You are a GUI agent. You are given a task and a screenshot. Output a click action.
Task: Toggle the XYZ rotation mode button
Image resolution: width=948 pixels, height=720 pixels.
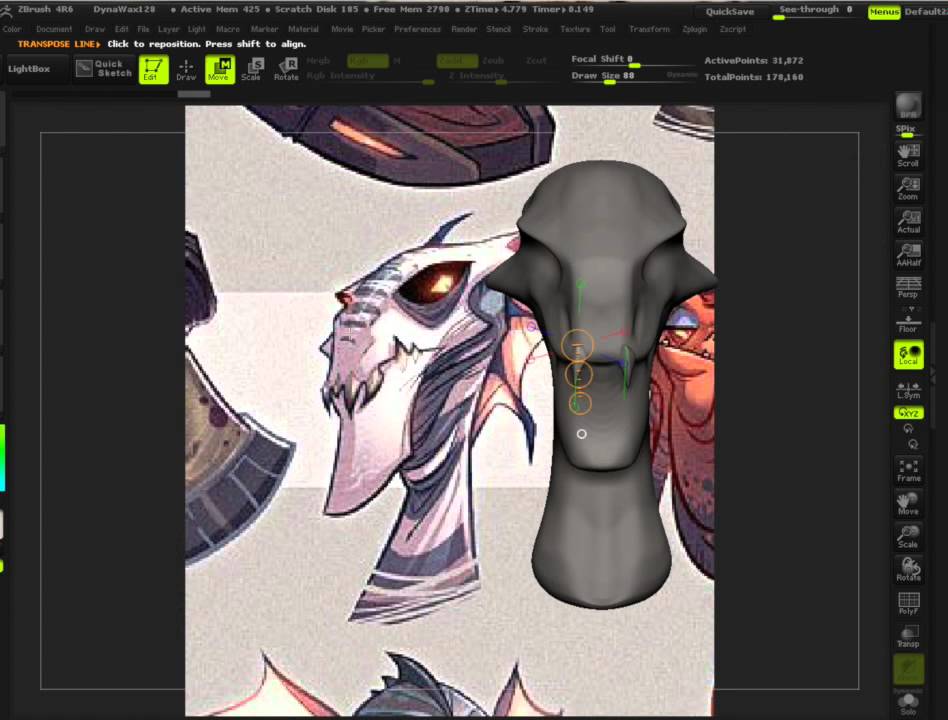(908, 413)
